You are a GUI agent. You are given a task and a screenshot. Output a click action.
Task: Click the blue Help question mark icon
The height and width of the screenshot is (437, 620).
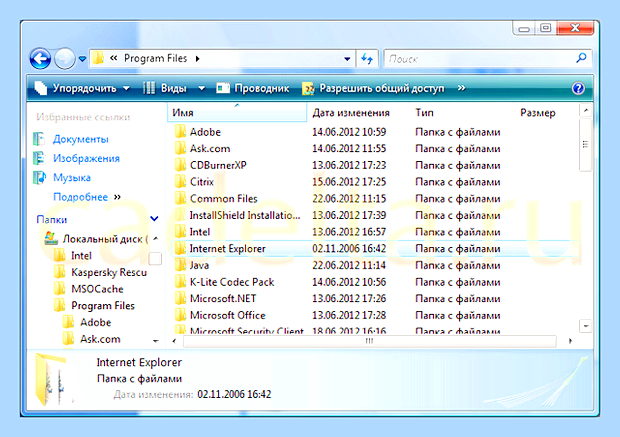578,88
